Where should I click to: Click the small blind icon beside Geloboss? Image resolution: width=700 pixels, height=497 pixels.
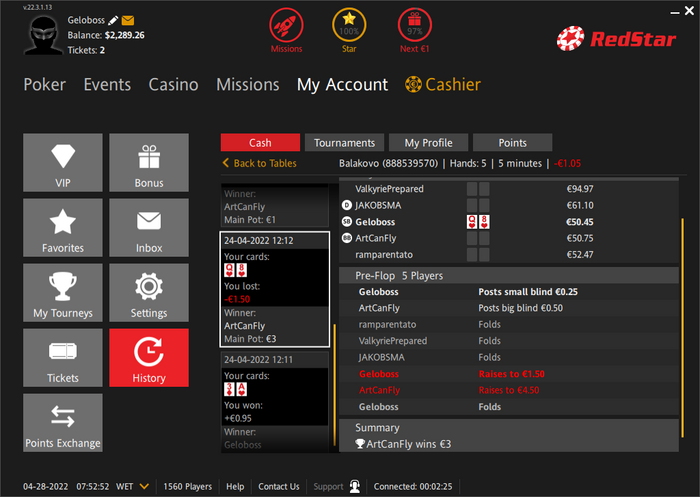(347, 221)
